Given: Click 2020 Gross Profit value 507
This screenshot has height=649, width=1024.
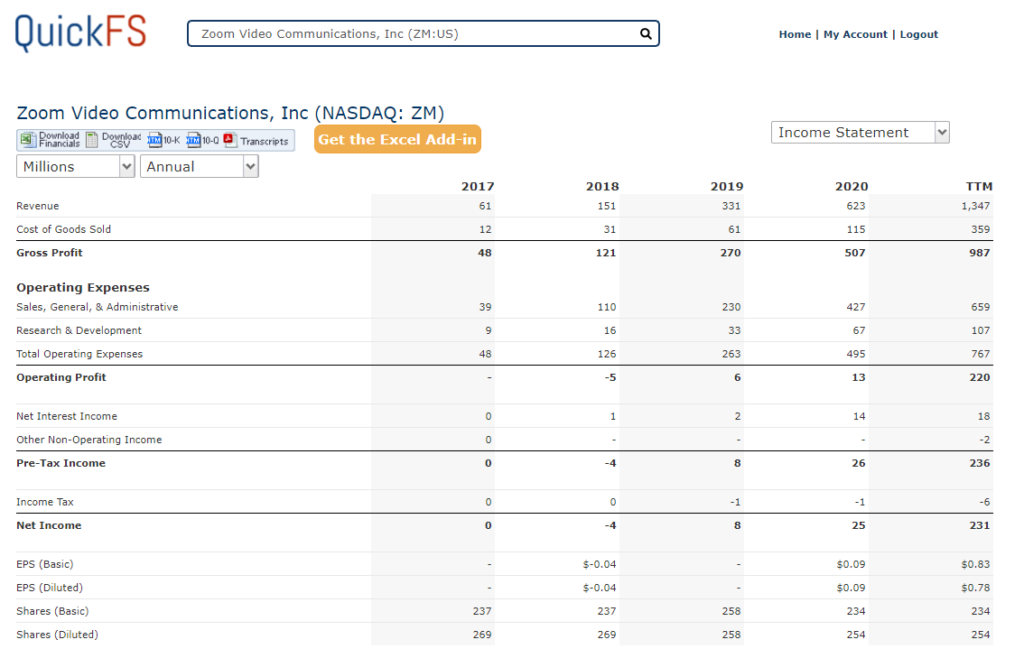Looking at the screenshot, I should pyautogui.click(x=855, y=253).
